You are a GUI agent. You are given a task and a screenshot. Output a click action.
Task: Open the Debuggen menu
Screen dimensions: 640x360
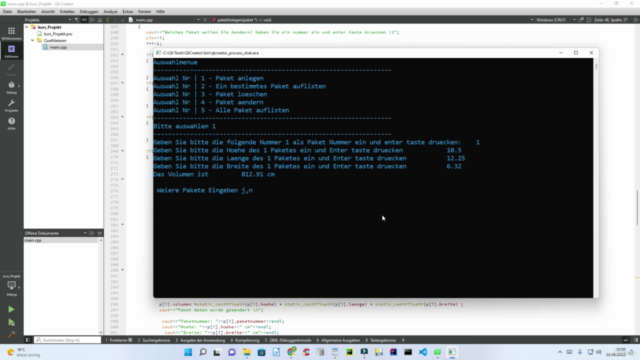pyautogui.click(x=89, y=12)
